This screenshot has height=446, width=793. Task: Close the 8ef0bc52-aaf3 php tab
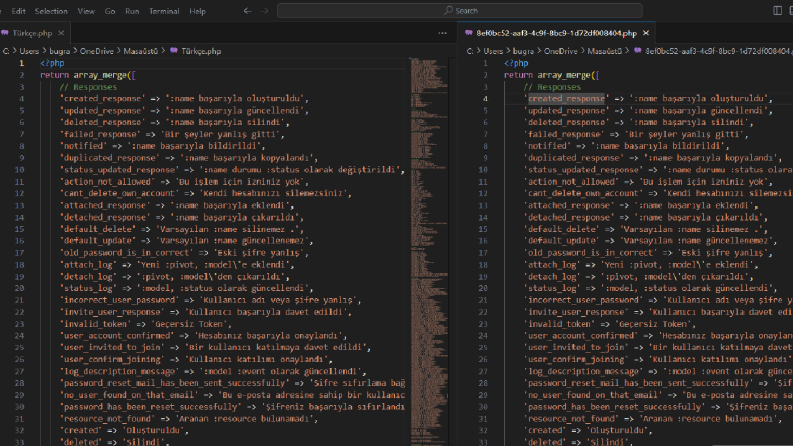646,33
